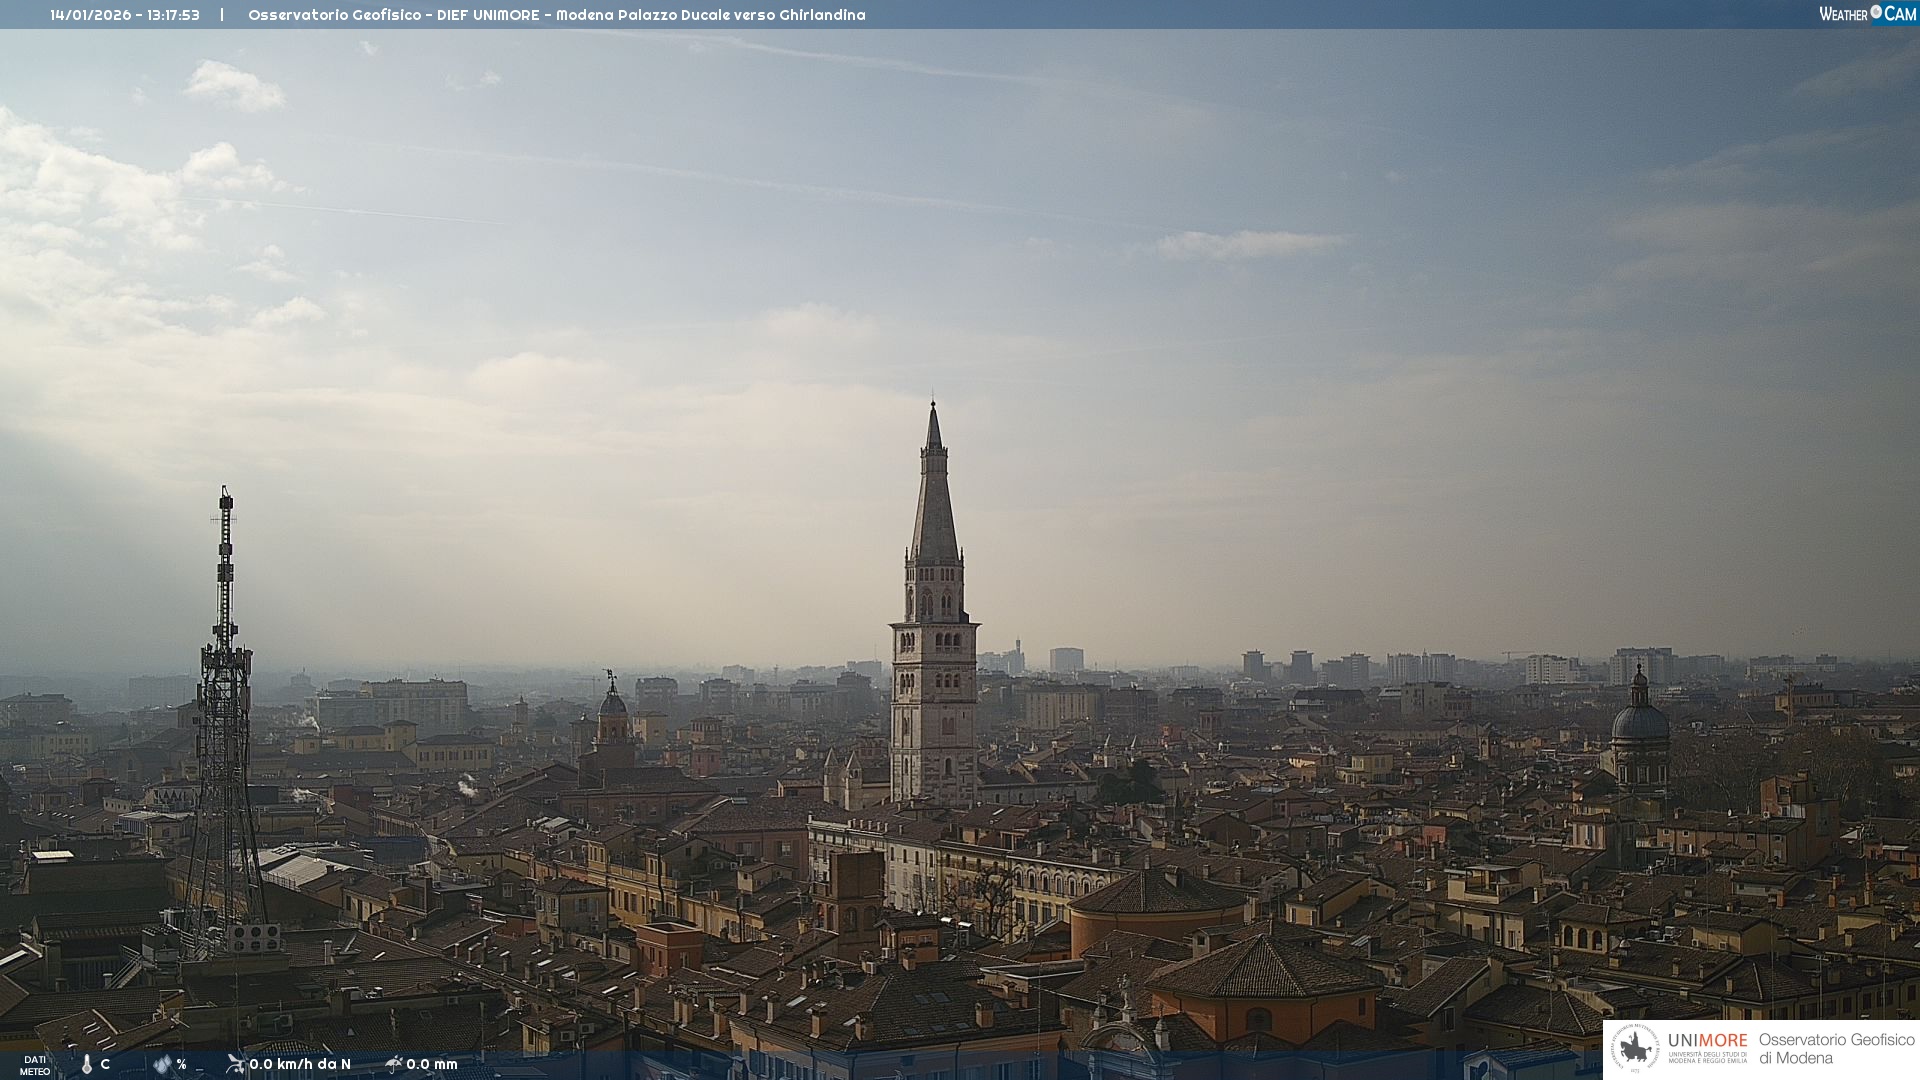
Task: Click the WeatherCam logo
Action: click(x=1867, y=14)
